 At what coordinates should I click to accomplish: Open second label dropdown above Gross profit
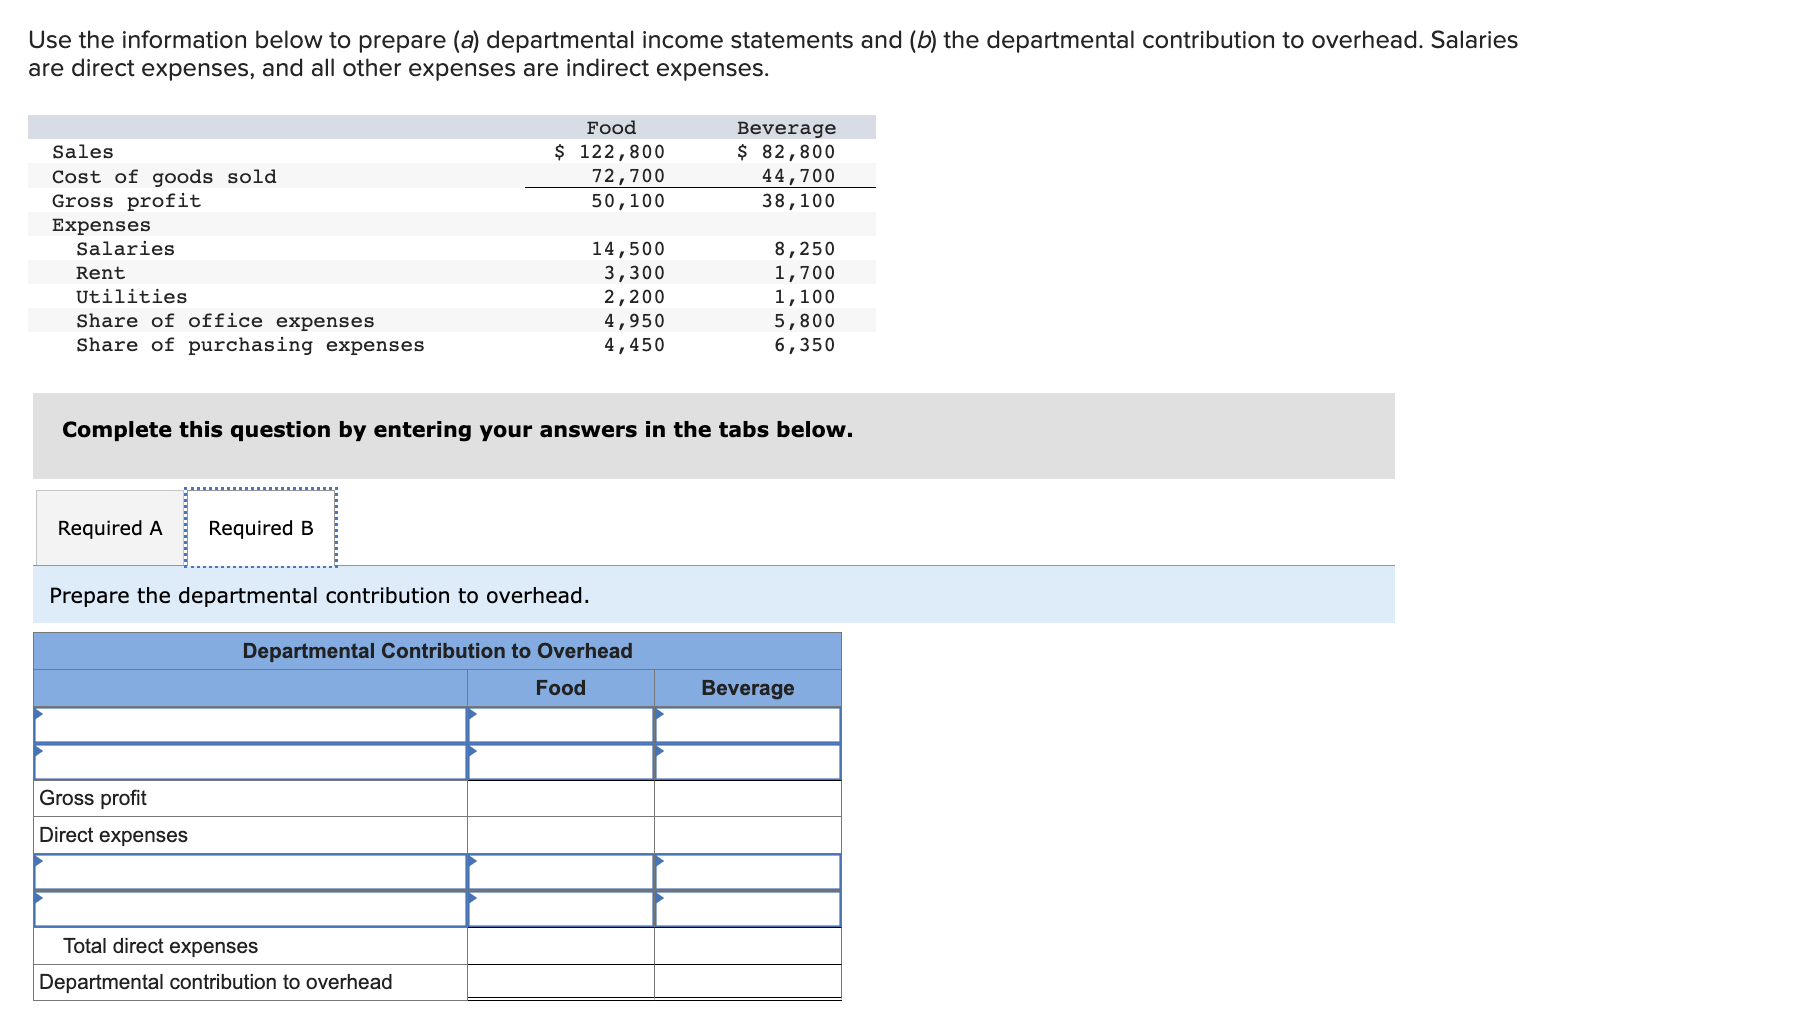(x=250, y=762)
